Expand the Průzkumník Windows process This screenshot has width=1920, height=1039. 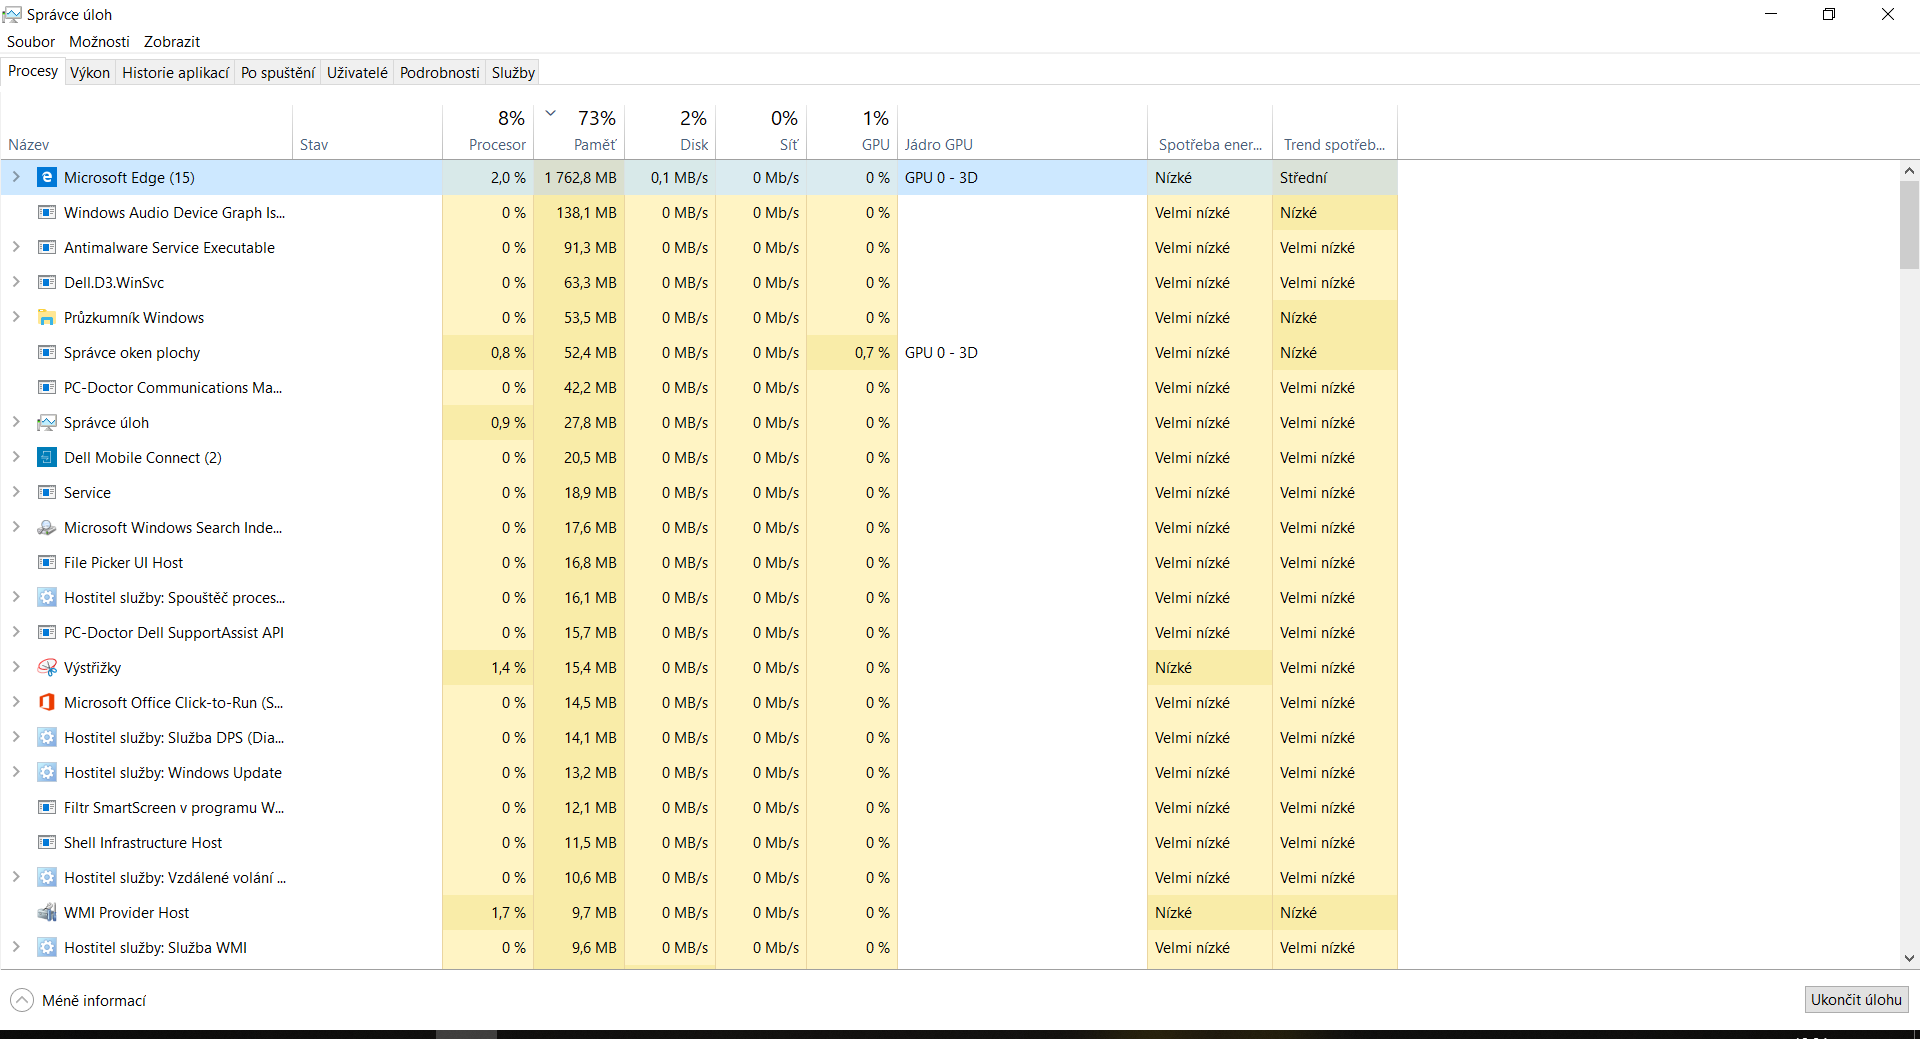(16, 317)
